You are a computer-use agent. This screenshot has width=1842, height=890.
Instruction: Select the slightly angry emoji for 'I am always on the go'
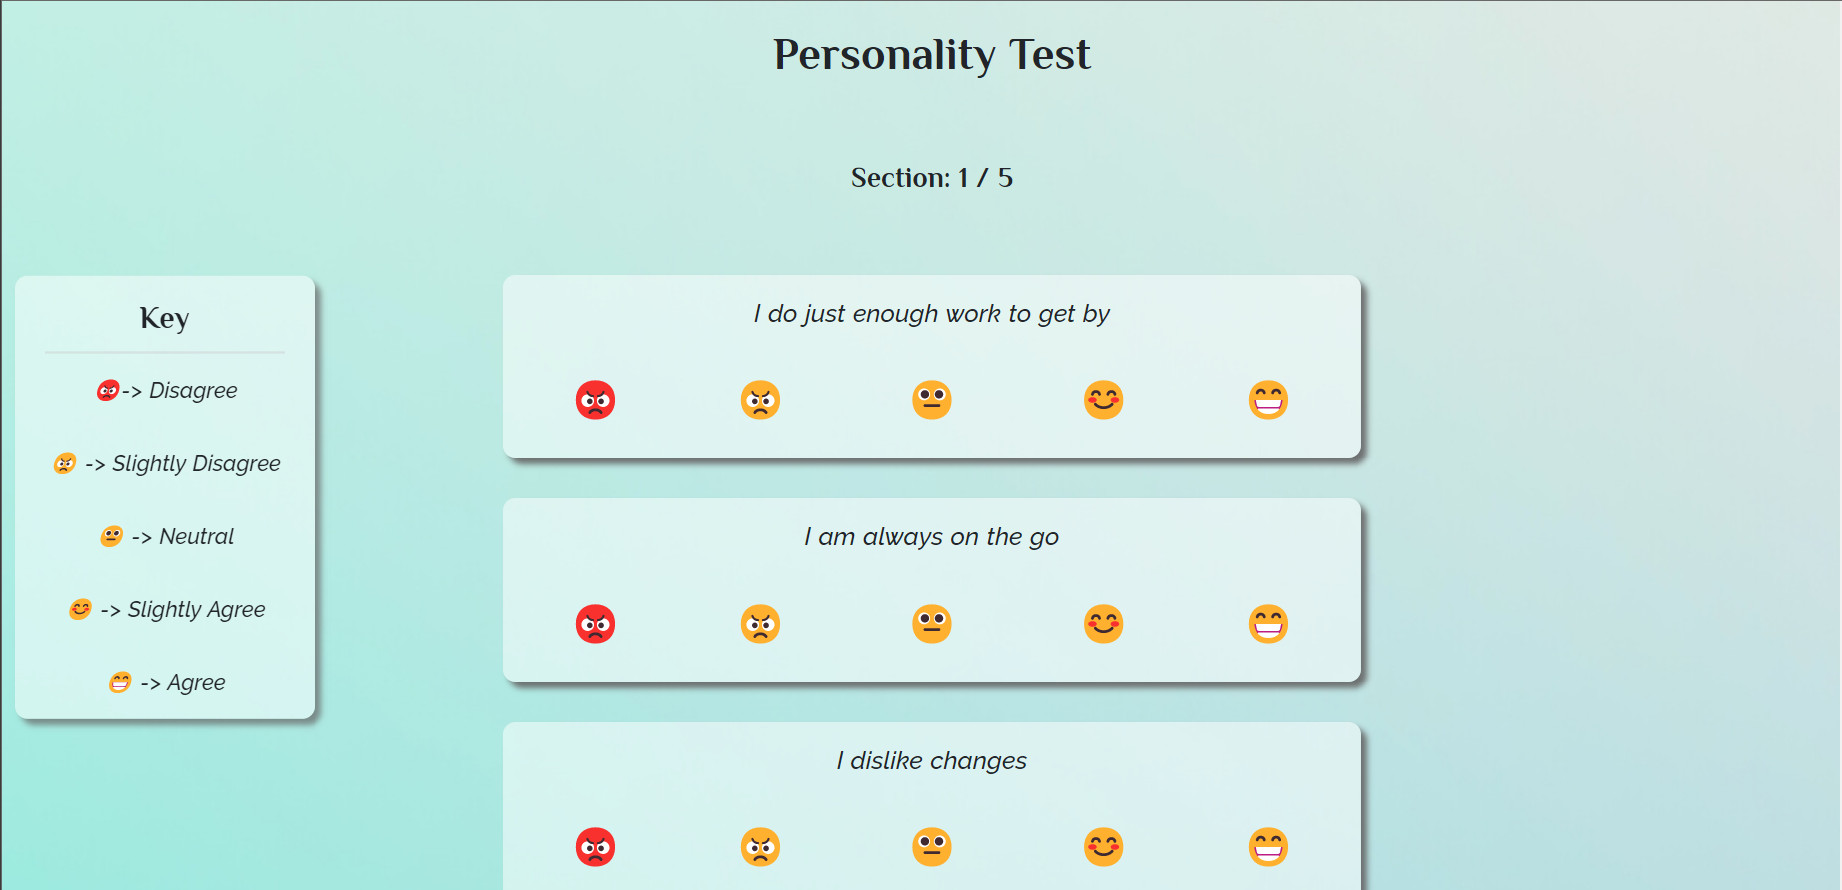(x=760, y=623)
